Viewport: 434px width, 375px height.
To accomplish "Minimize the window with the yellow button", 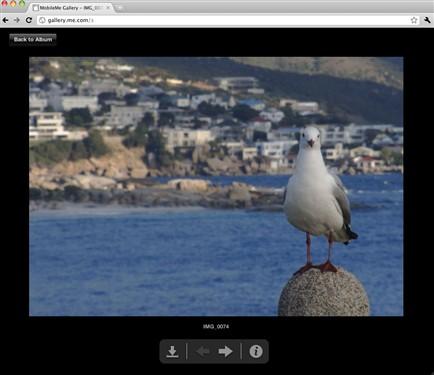I will (13, 3).
